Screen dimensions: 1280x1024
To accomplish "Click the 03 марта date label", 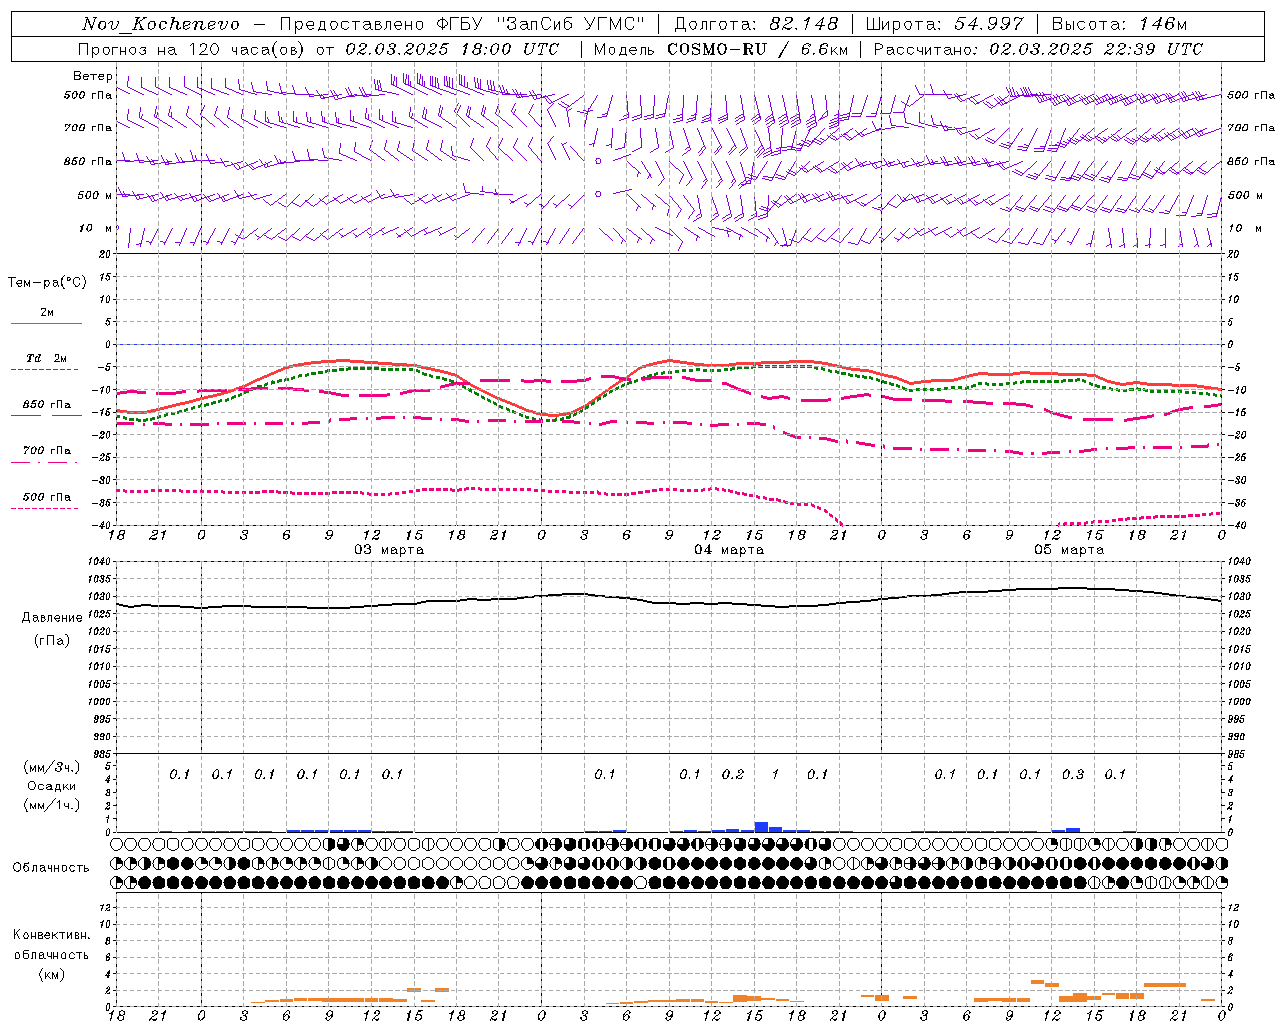I will click(x=389, y=550).
